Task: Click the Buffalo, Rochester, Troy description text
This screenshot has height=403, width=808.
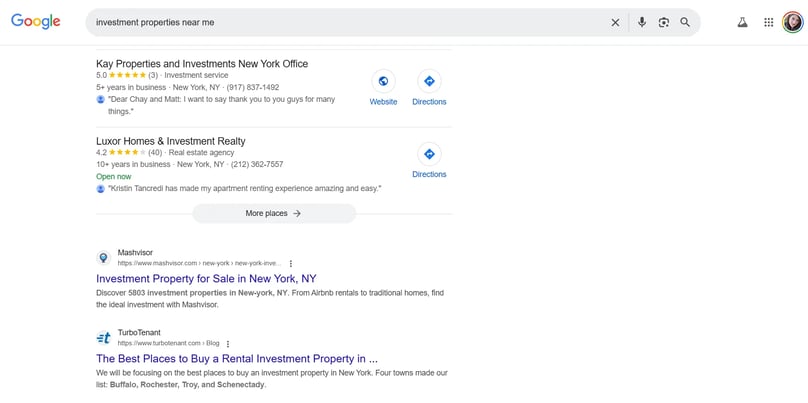Action: click(272, 379)
